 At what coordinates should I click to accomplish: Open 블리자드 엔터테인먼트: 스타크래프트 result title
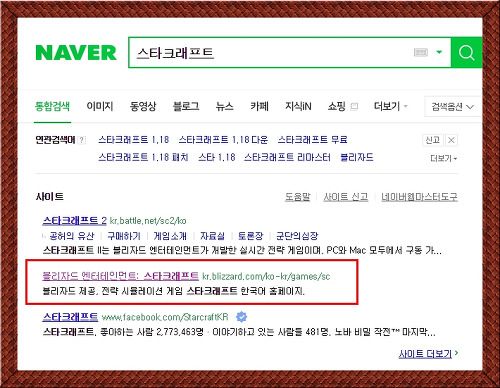coord(120,276)
